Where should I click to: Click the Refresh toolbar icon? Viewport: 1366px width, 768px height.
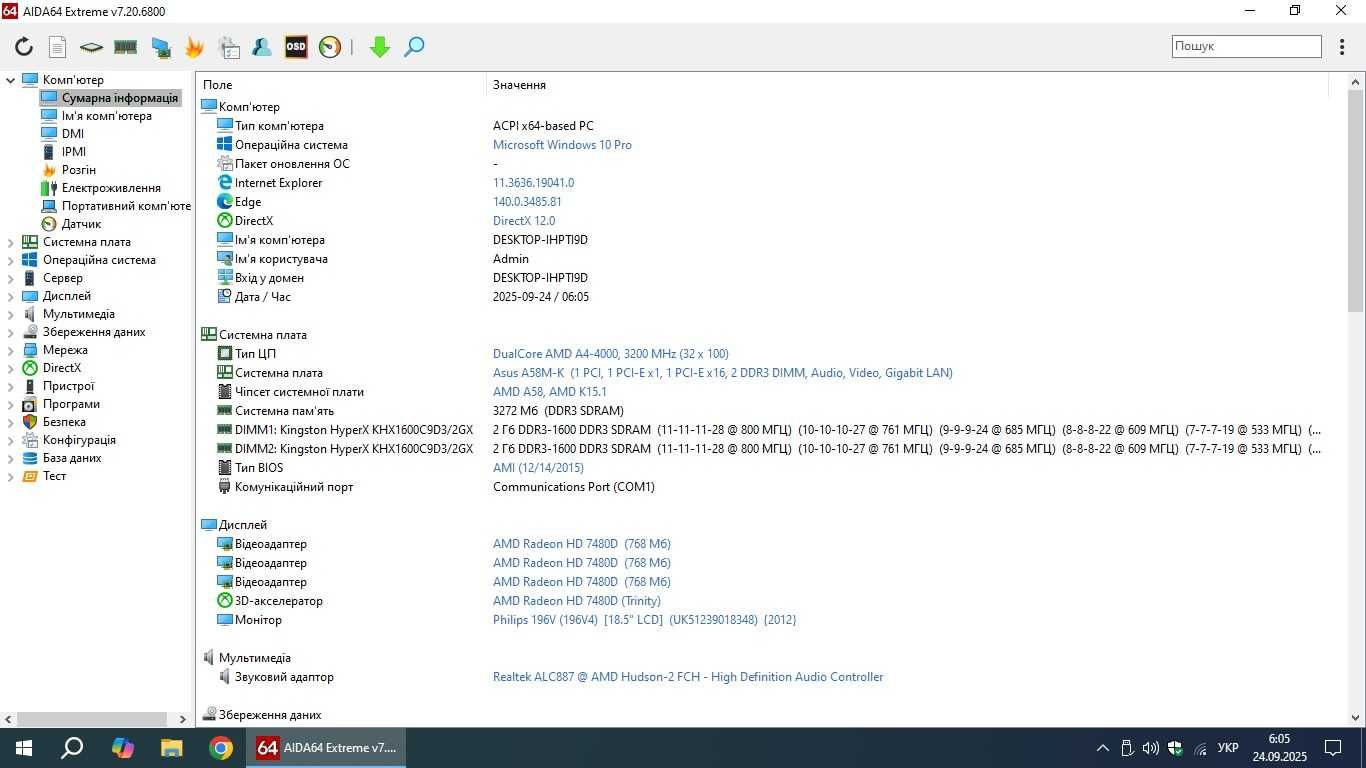[24, 47]
